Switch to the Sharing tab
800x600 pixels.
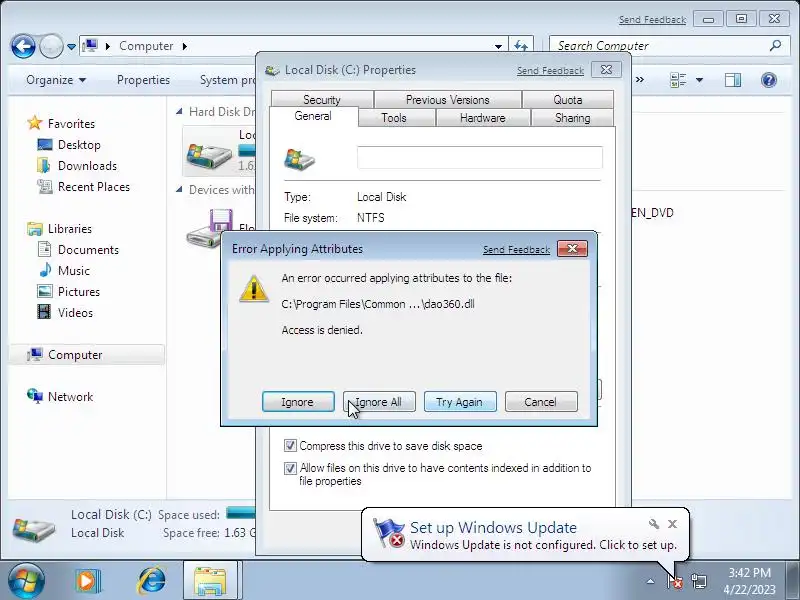[x=572, y=118]
